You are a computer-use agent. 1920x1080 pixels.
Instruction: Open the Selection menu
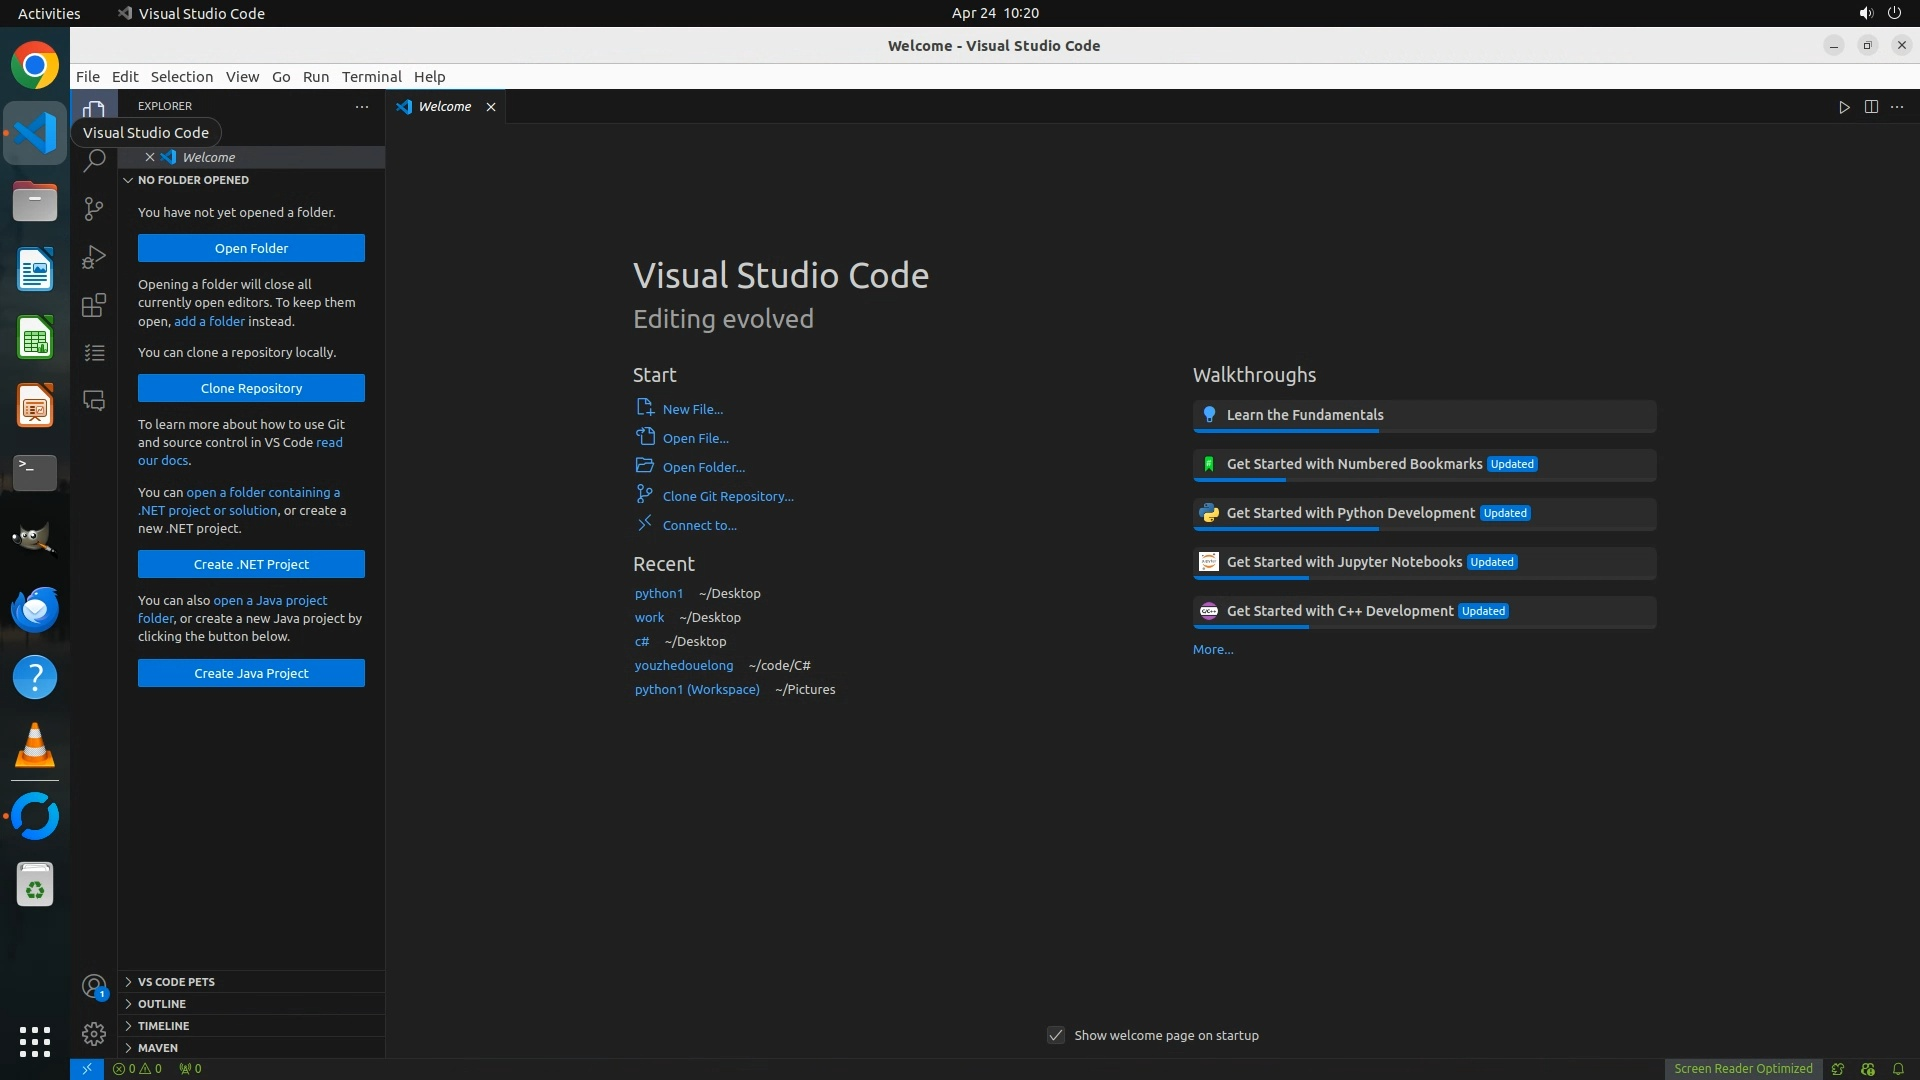tap(181, 77)
